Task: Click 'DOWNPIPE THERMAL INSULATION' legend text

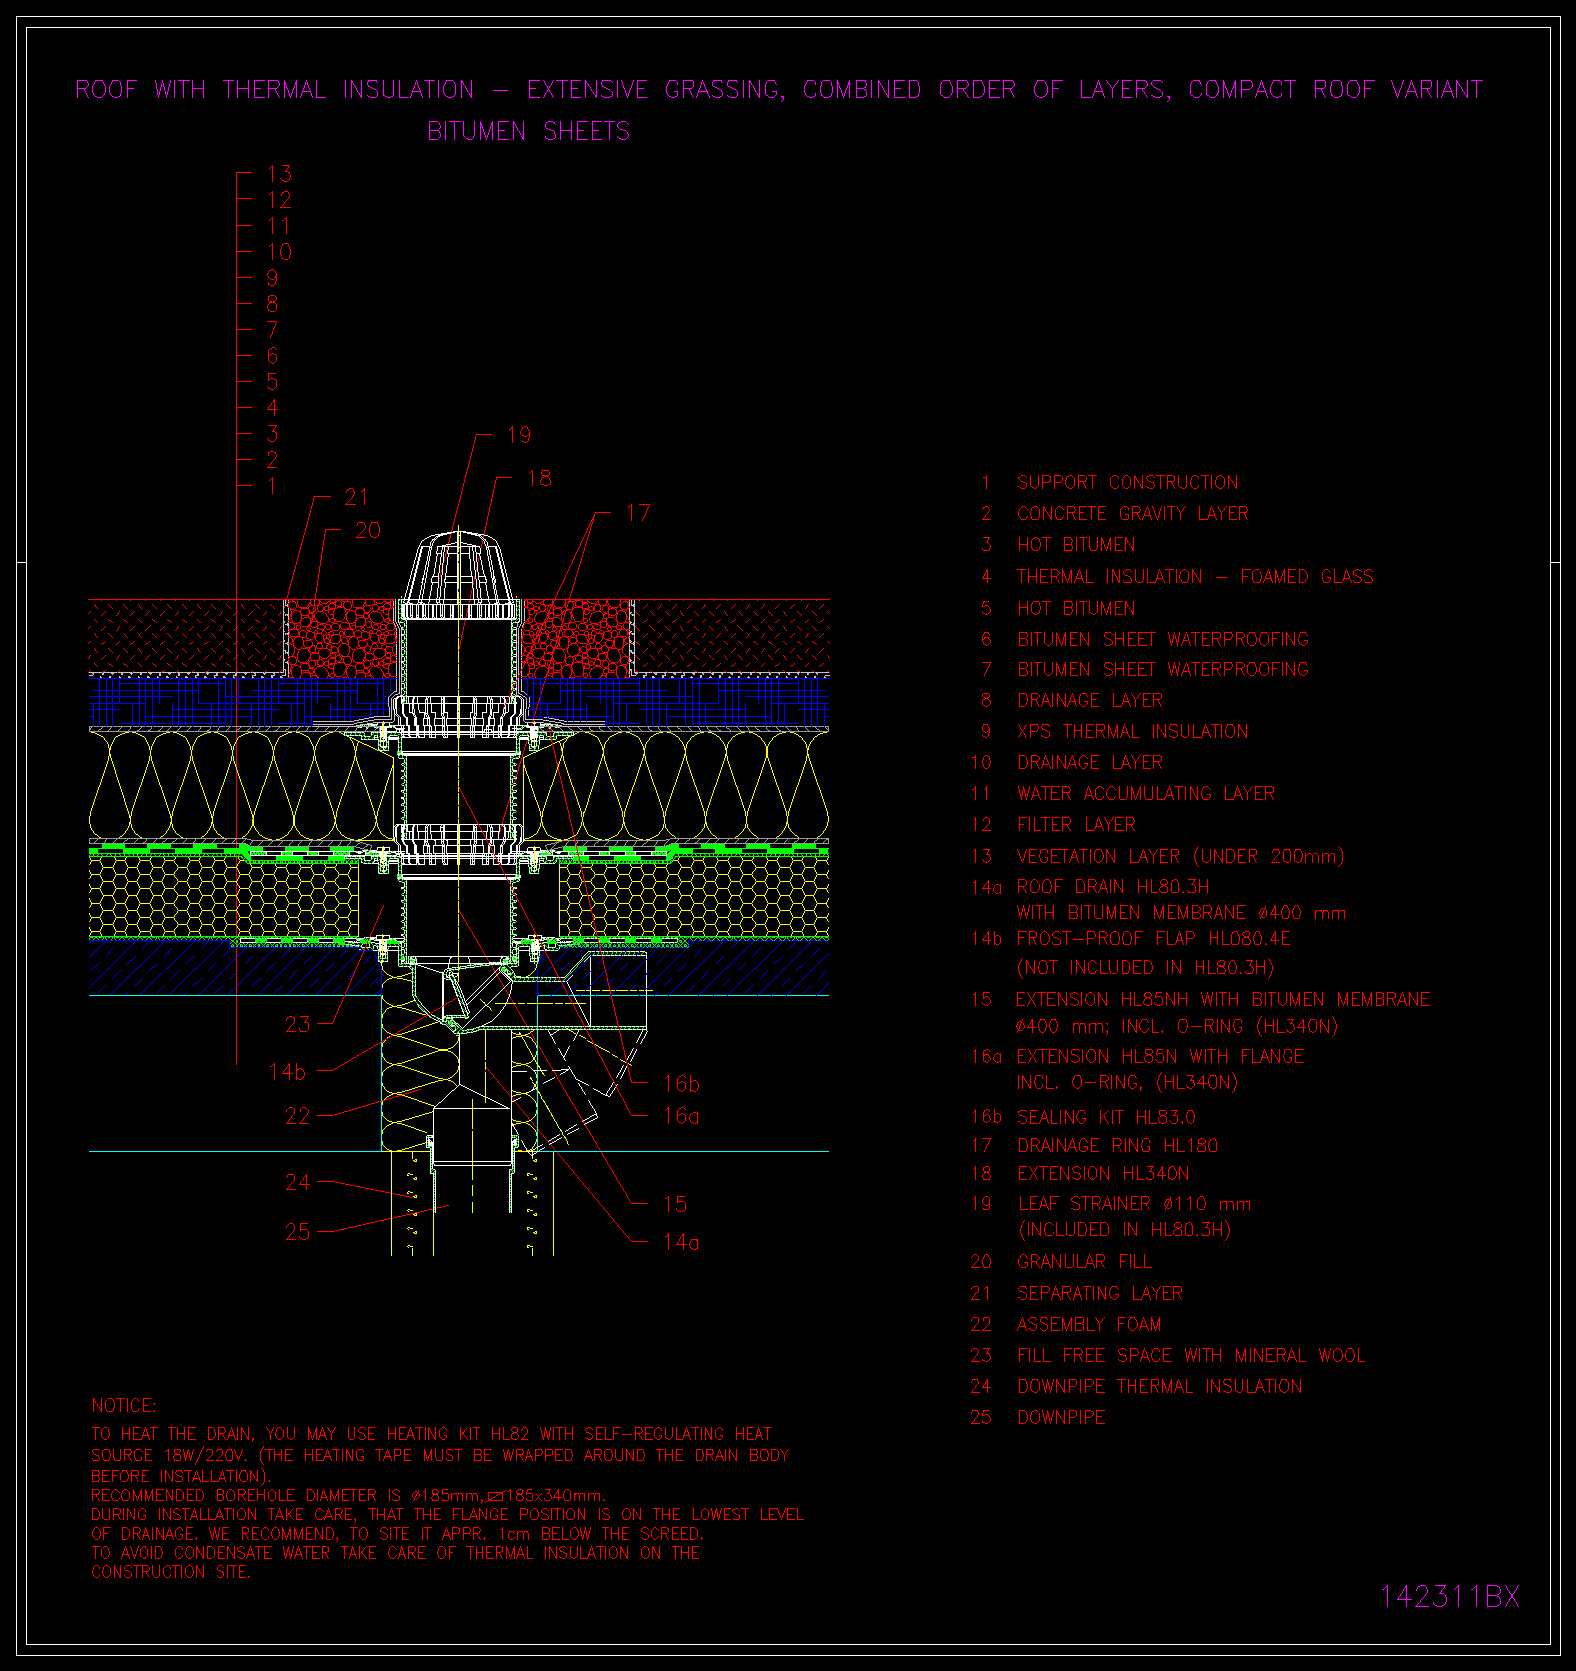Action: pyautogui.click(x=1159, y=1387)
